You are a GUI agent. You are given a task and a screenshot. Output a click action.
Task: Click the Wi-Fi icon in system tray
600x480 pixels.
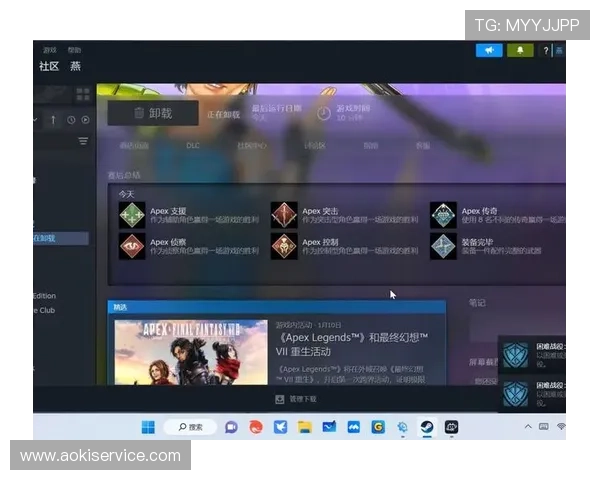(x=561, y=426)
